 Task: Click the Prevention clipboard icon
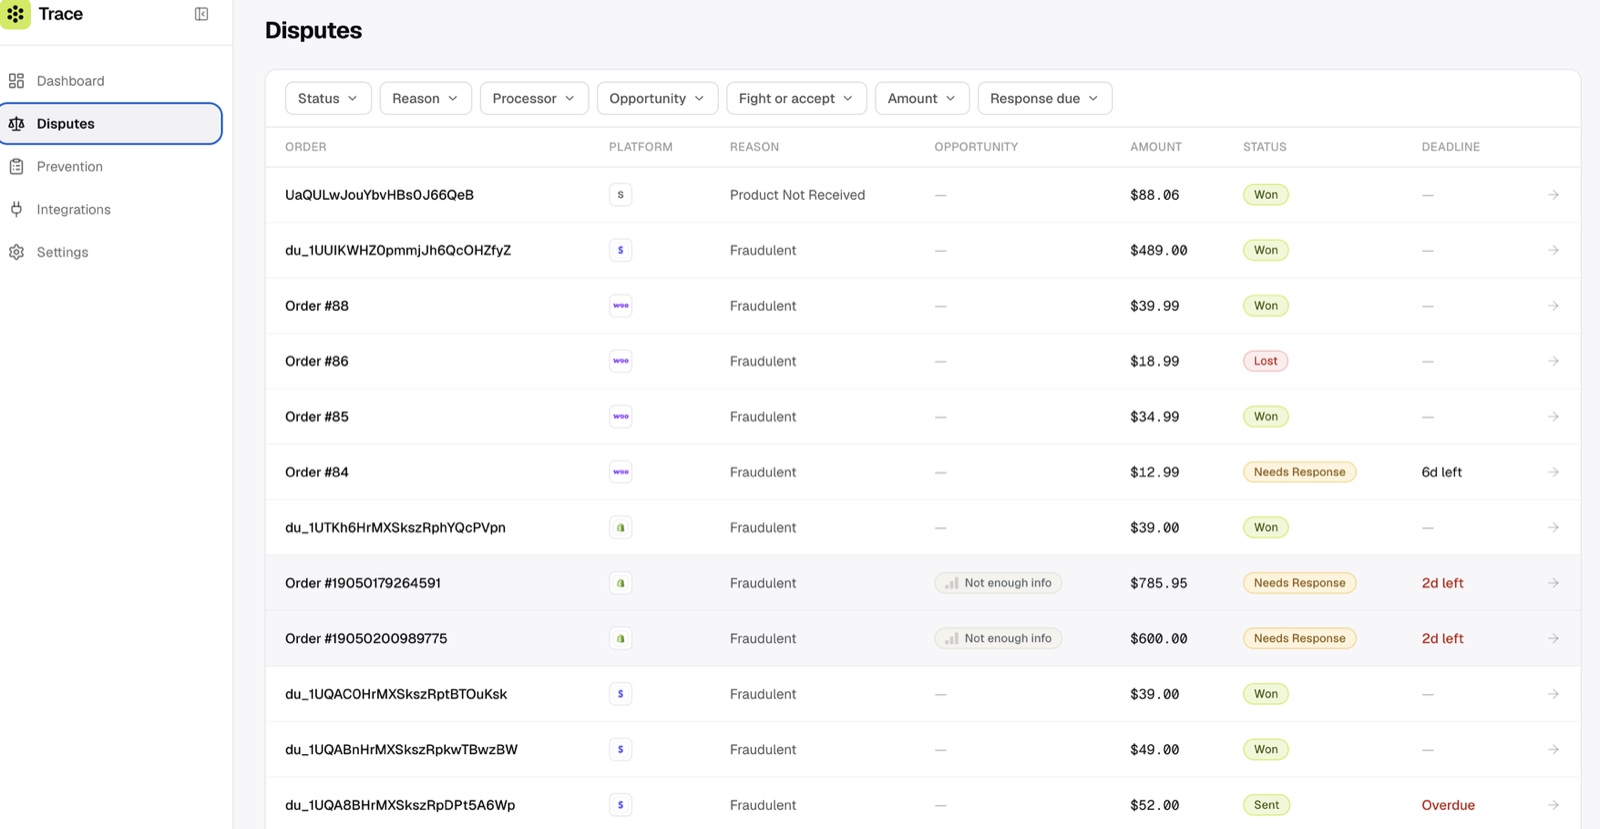click(x=16, y=167)
